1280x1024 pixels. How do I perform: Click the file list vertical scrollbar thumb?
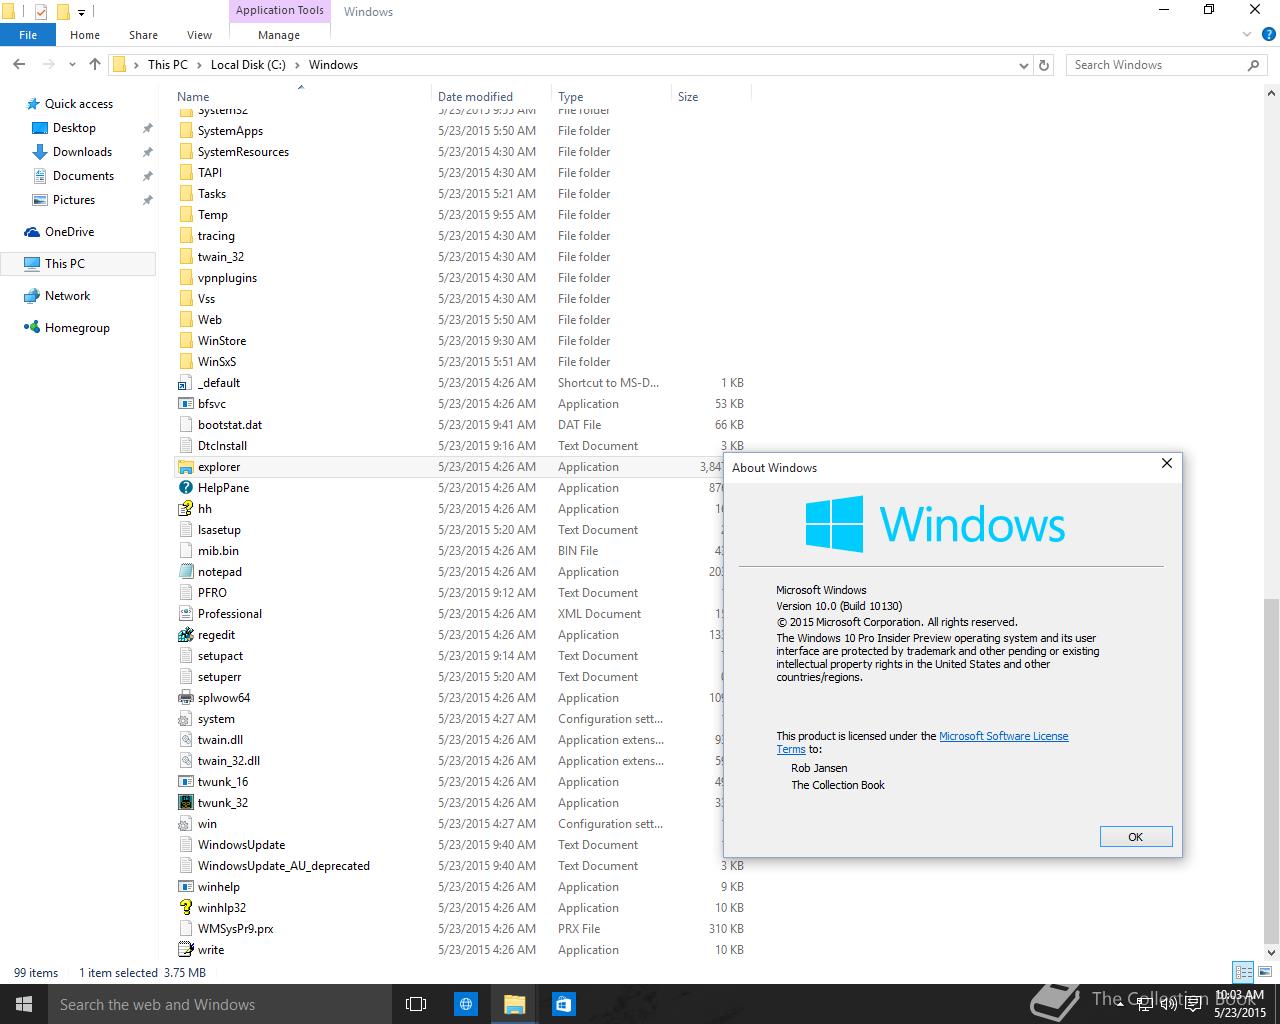pyautogui.click(x=1271, y=771)
